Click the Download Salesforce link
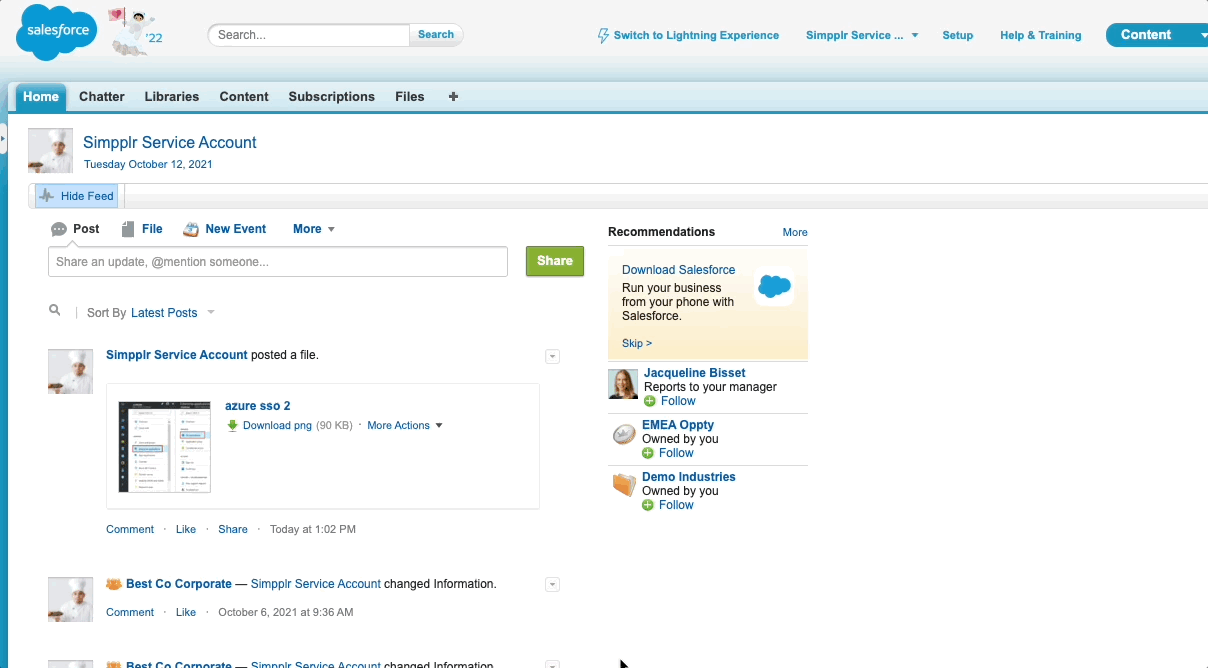The width and height of the screenshot is (1208, 668). pyautogui.click(x=678, y=270)
